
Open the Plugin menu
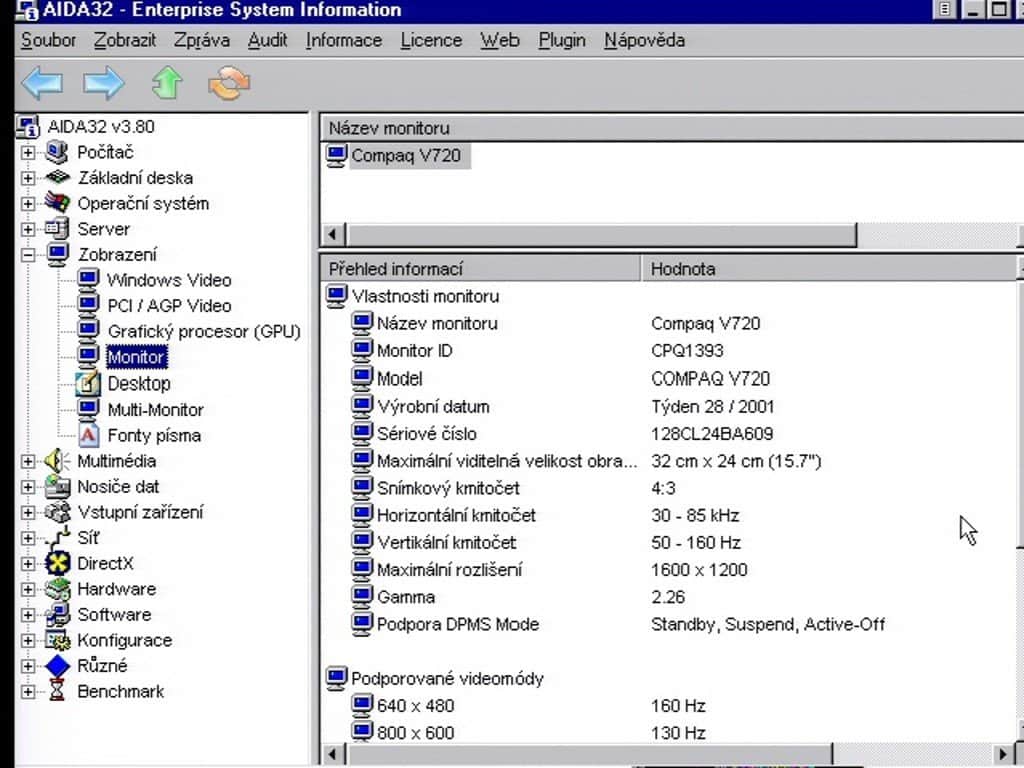(x=562, y=40)
